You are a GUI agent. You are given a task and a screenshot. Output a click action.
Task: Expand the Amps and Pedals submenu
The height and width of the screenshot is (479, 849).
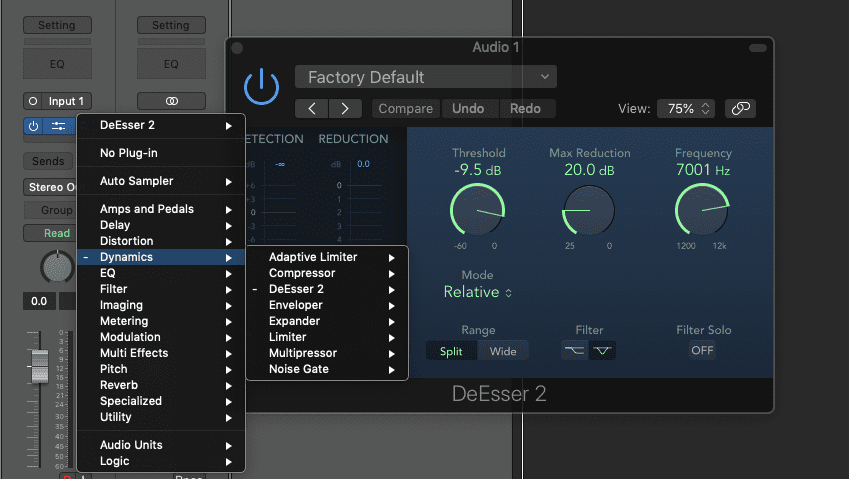(161, 209)
